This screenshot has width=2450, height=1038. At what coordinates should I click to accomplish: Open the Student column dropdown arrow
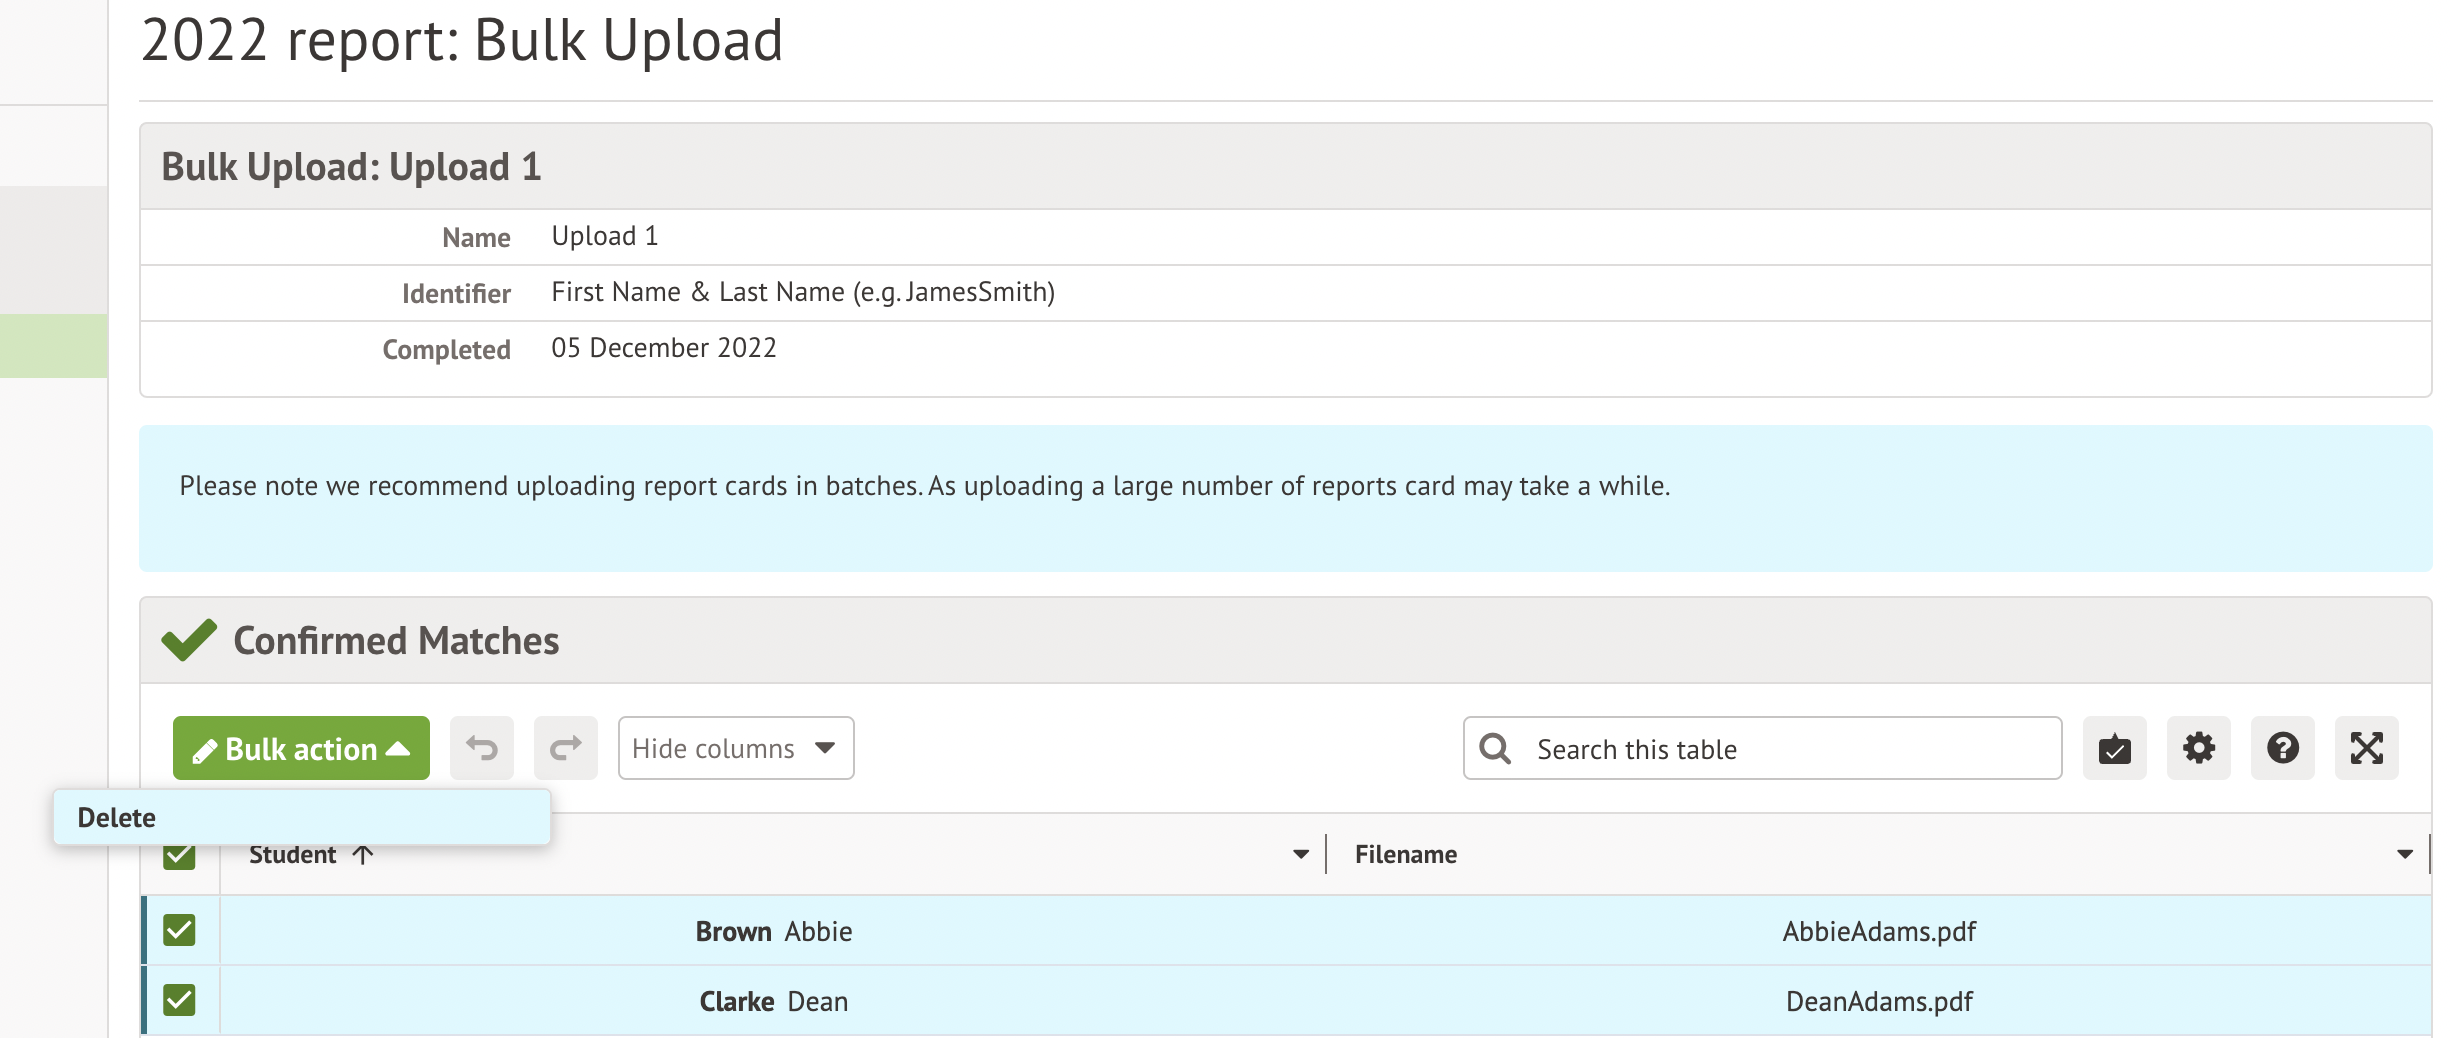(1300, 855)
